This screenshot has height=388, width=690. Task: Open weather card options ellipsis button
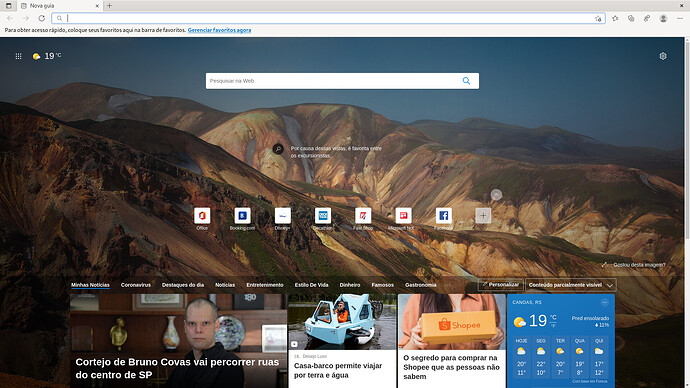click(605, 302)
